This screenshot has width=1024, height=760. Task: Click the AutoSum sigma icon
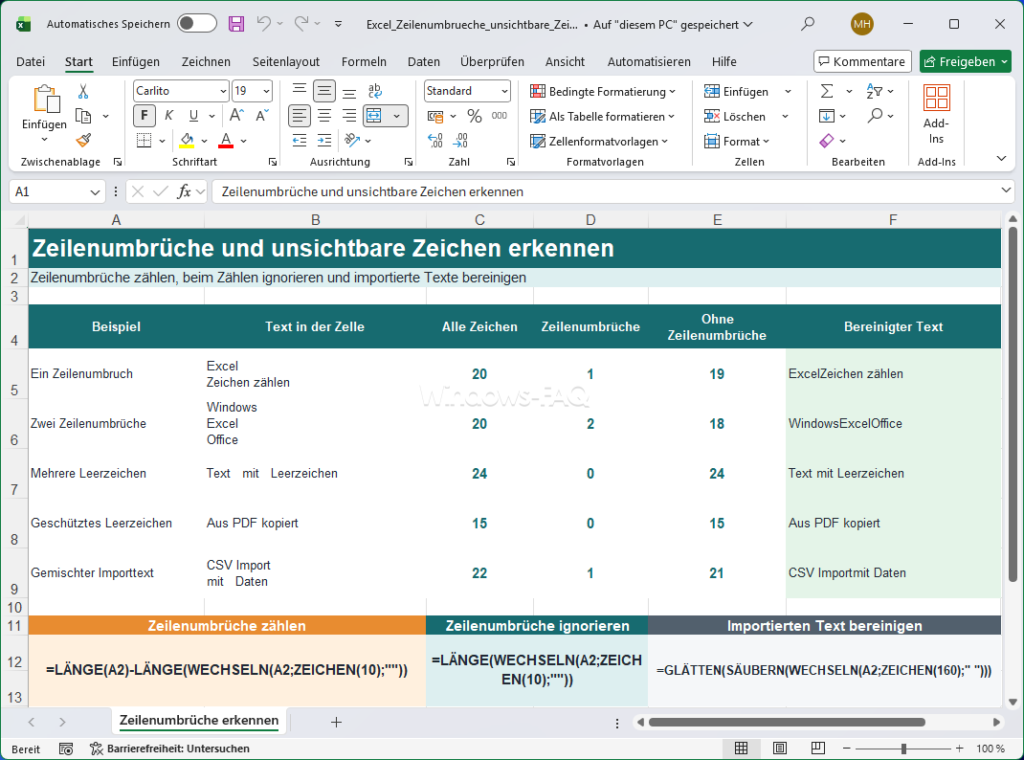(827, 91)
